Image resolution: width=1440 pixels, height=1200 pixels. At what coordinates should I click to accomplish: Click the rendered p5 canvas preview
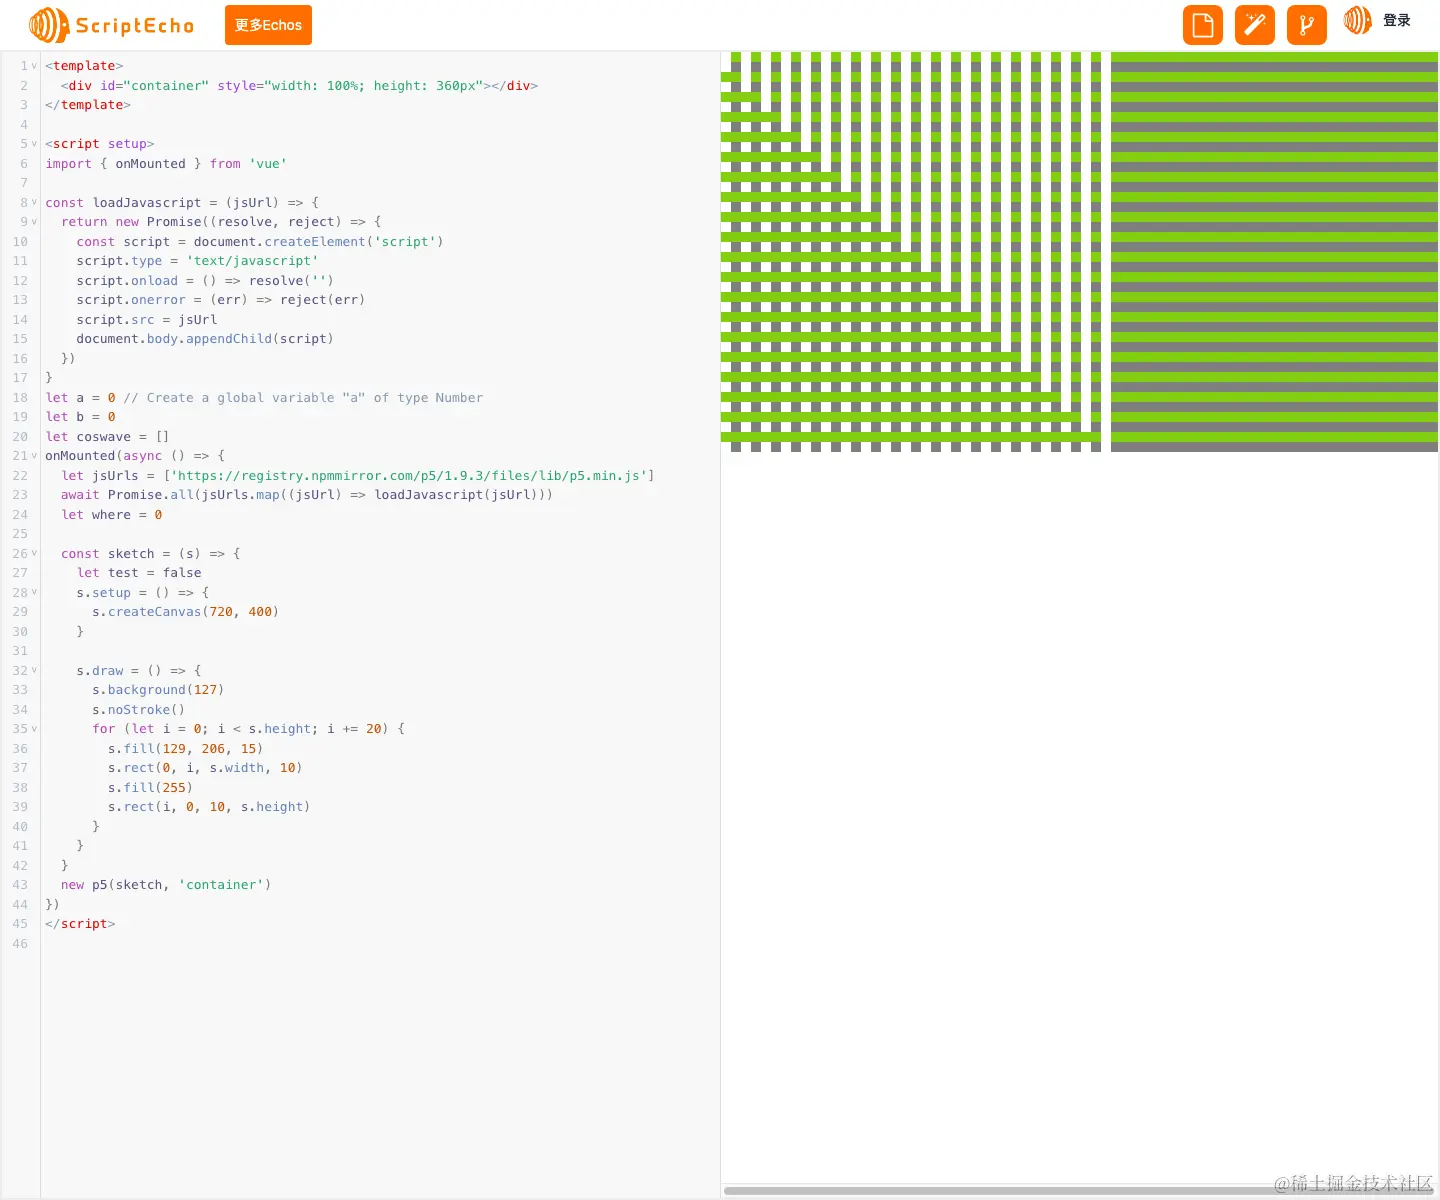pyautogui.click(x=1079, y=252)
